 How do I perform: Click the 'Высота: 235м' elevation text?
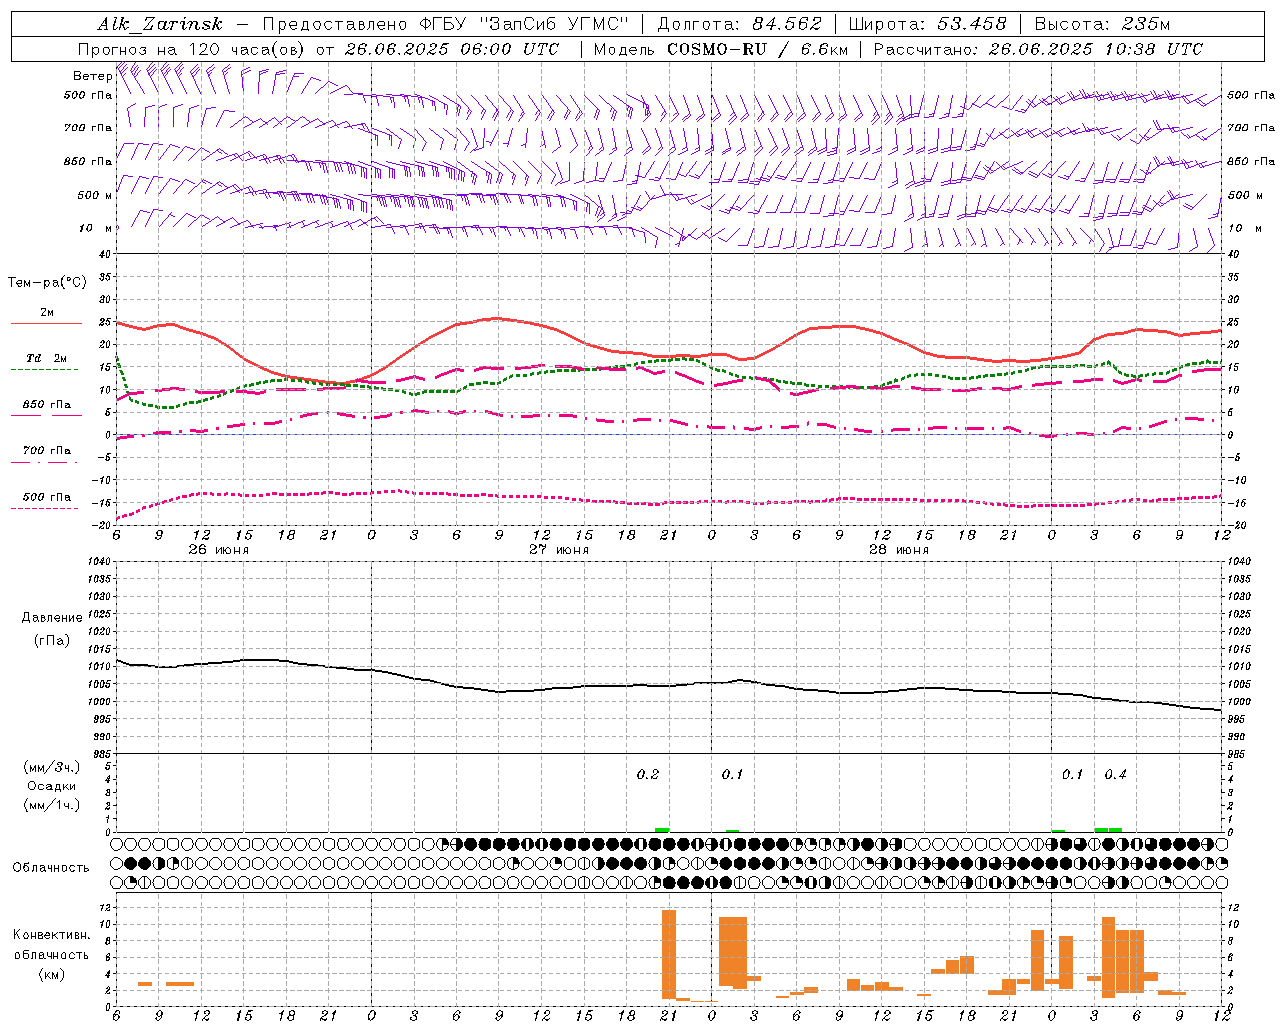tap(1102, 24)
